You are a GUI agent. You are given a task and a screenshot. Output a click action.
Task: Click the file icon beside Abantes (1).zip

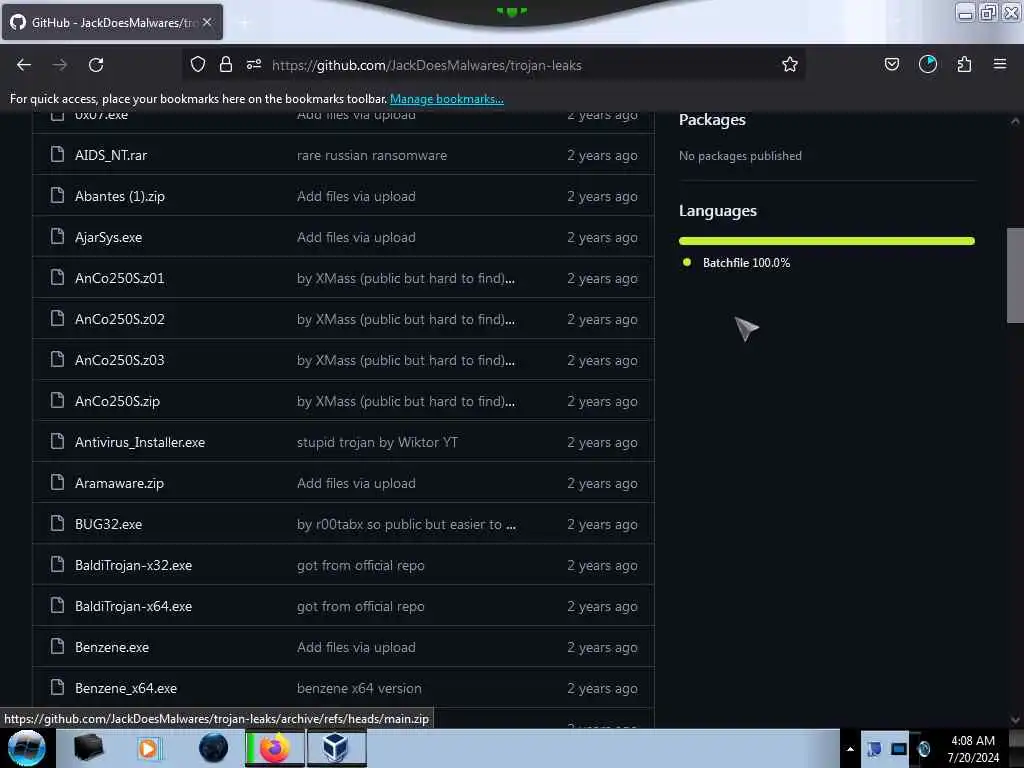coord(57,195)
